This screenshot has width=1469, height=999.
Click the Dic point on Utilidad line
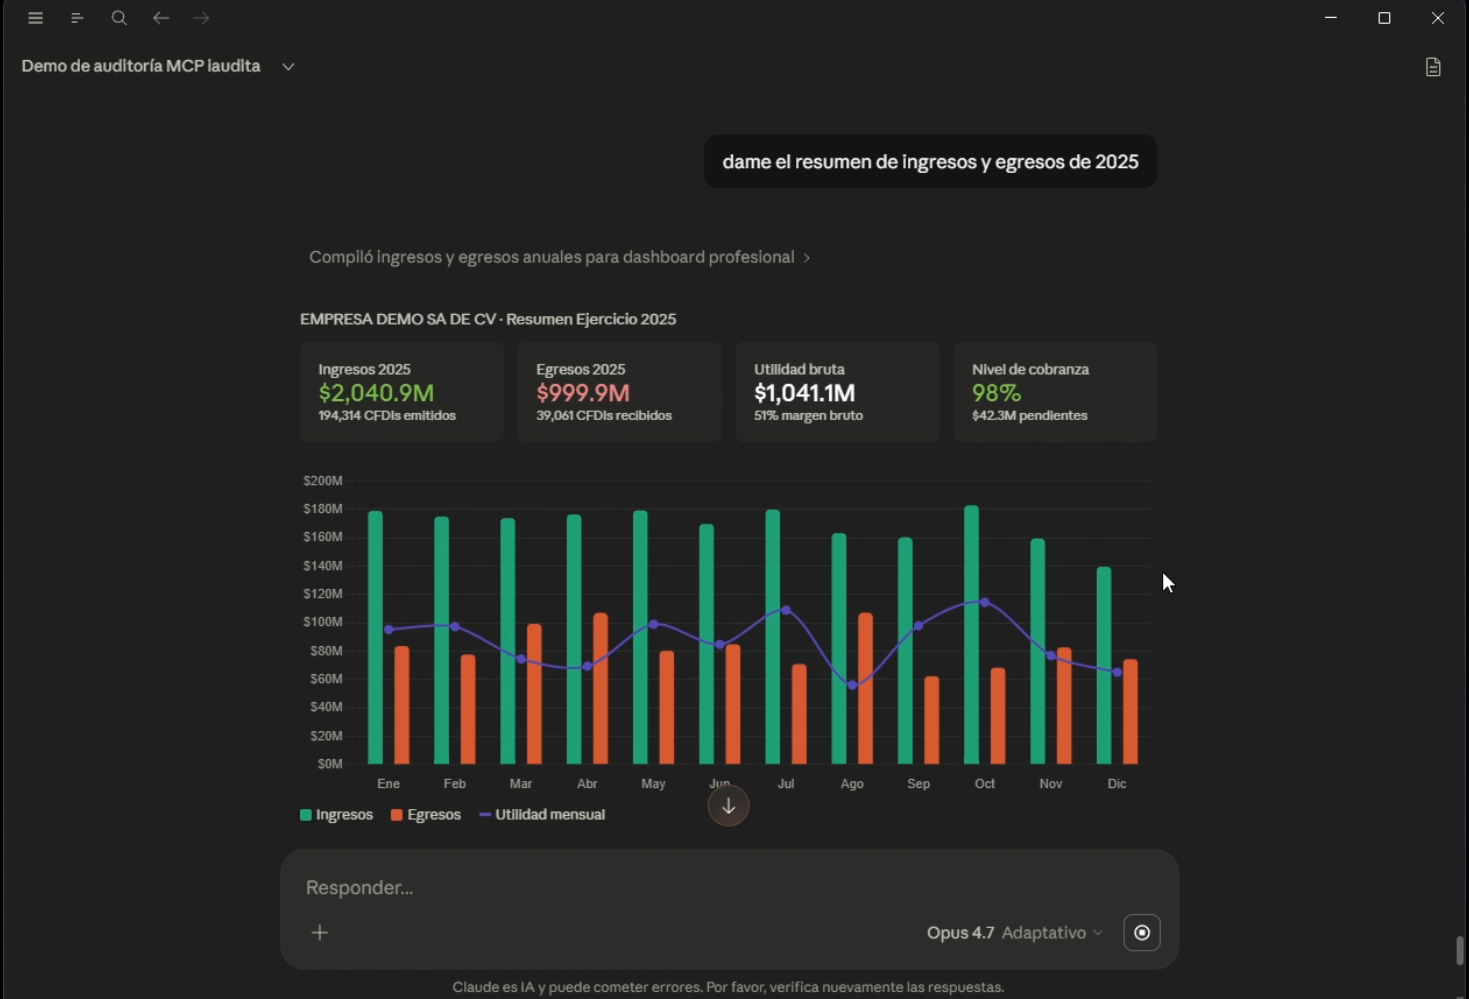[1117, 672]
